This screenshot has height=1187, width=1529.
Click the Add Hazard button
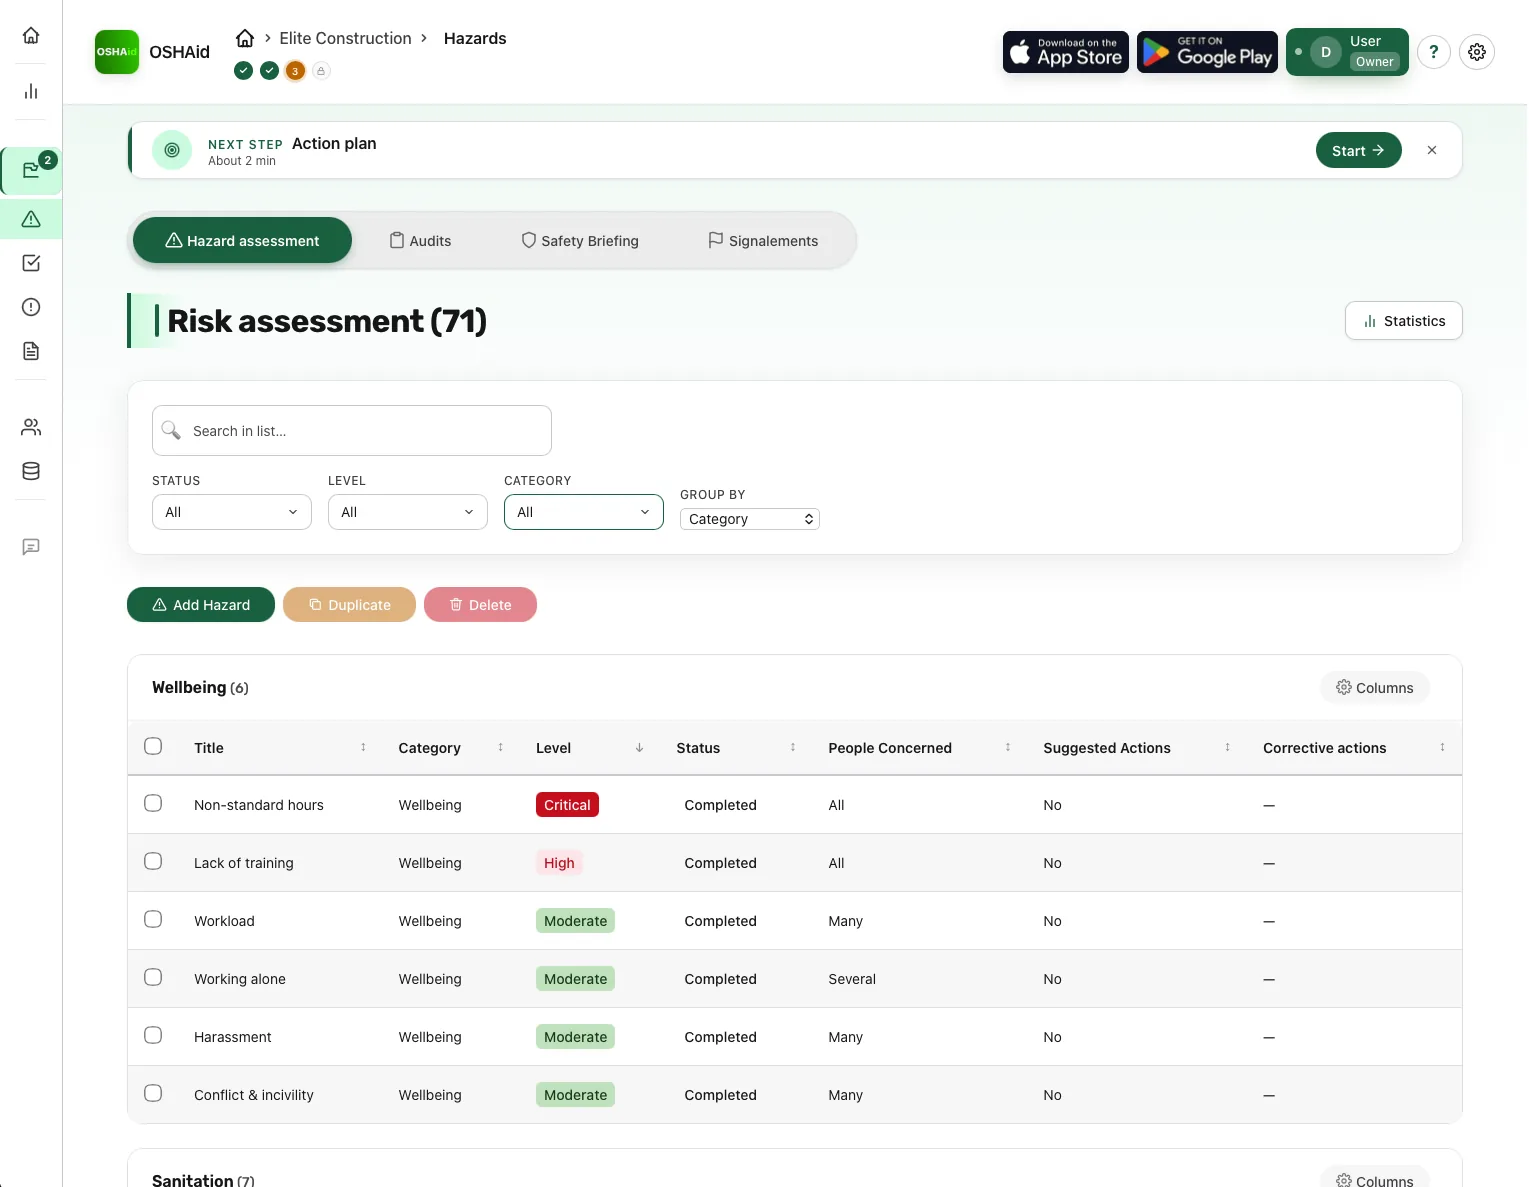tap(201, 605)
